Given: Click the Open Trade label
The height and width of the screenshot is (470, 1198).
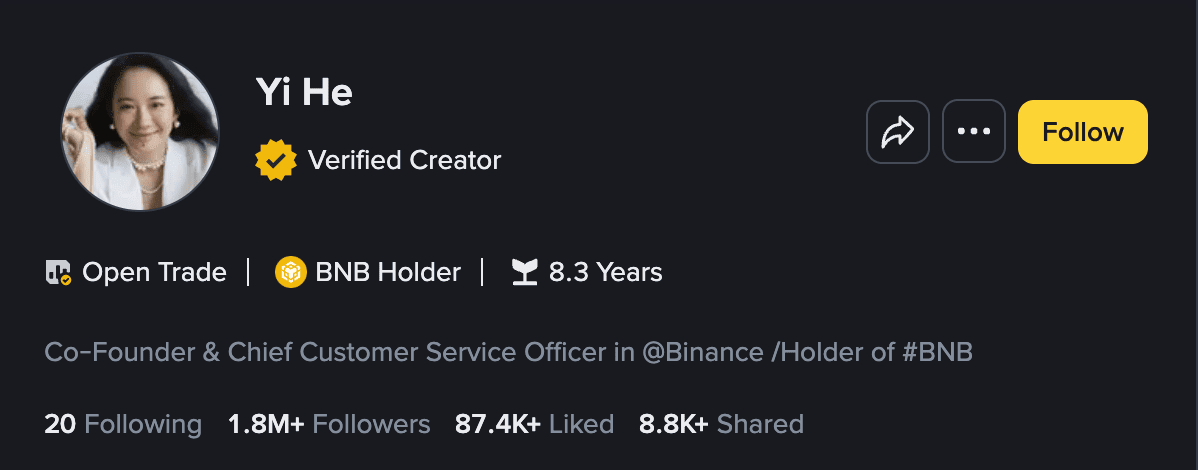Looking at the screenshot, I should [154, 272].
